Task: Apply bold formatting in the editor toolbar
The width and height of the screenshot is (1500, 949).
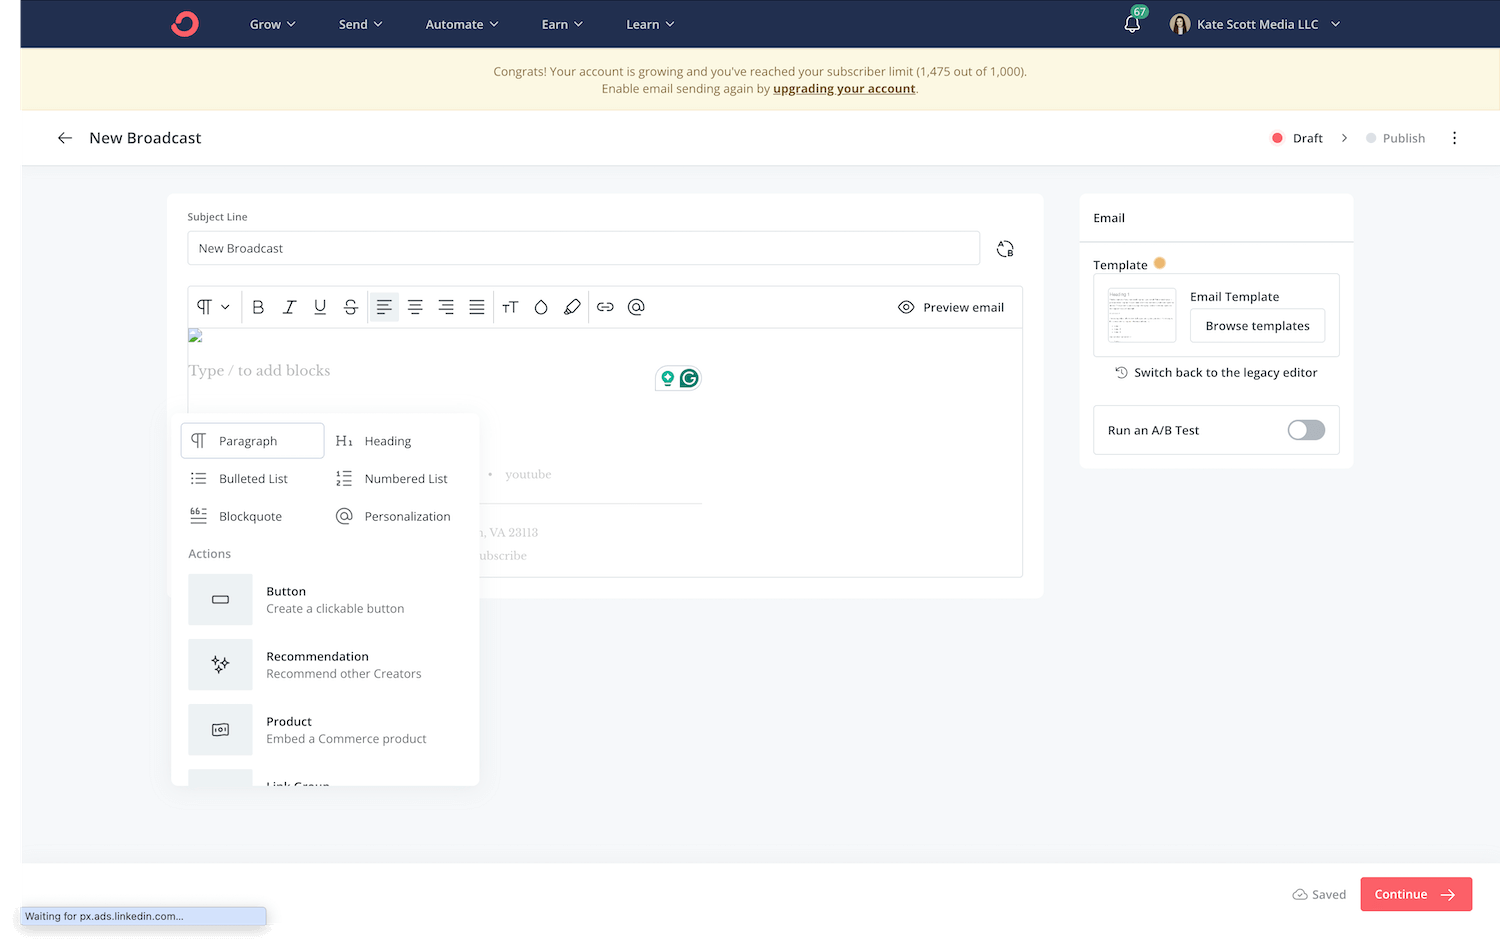Action: [258, 307]
